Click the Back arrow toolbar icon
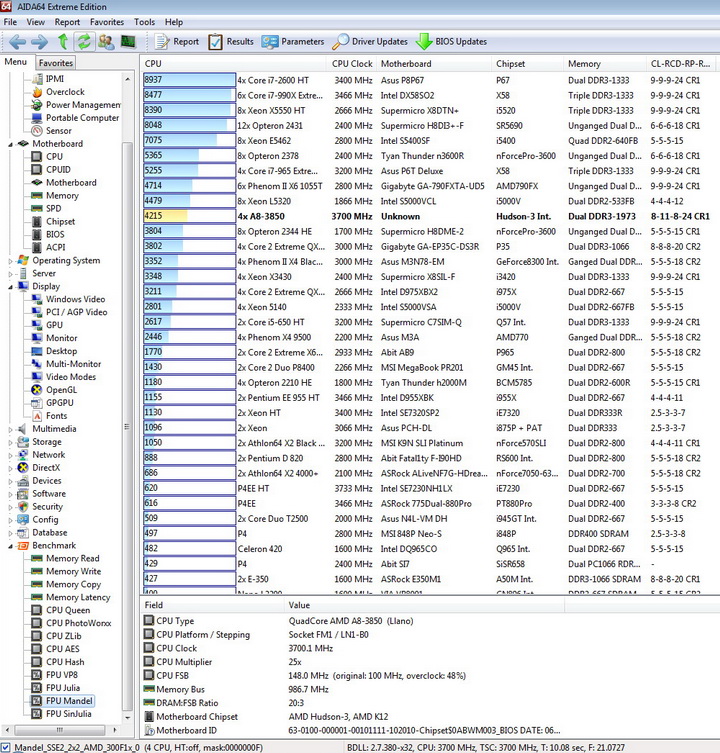 point(17,42)
